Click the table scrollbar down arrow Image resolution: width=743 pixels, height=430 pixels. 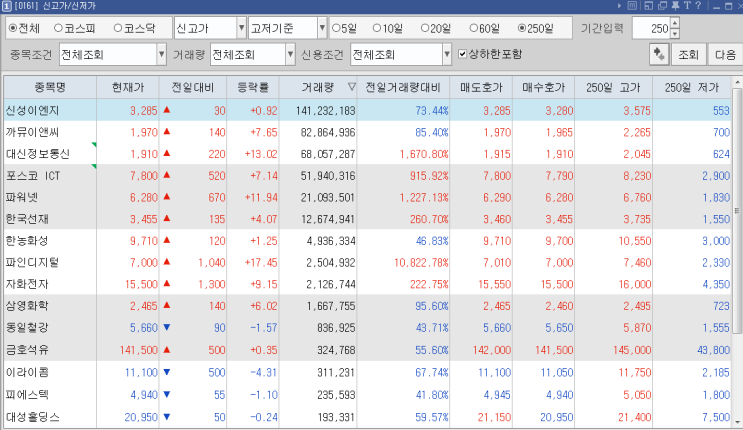pyautogui.click(x=737, y=421)
